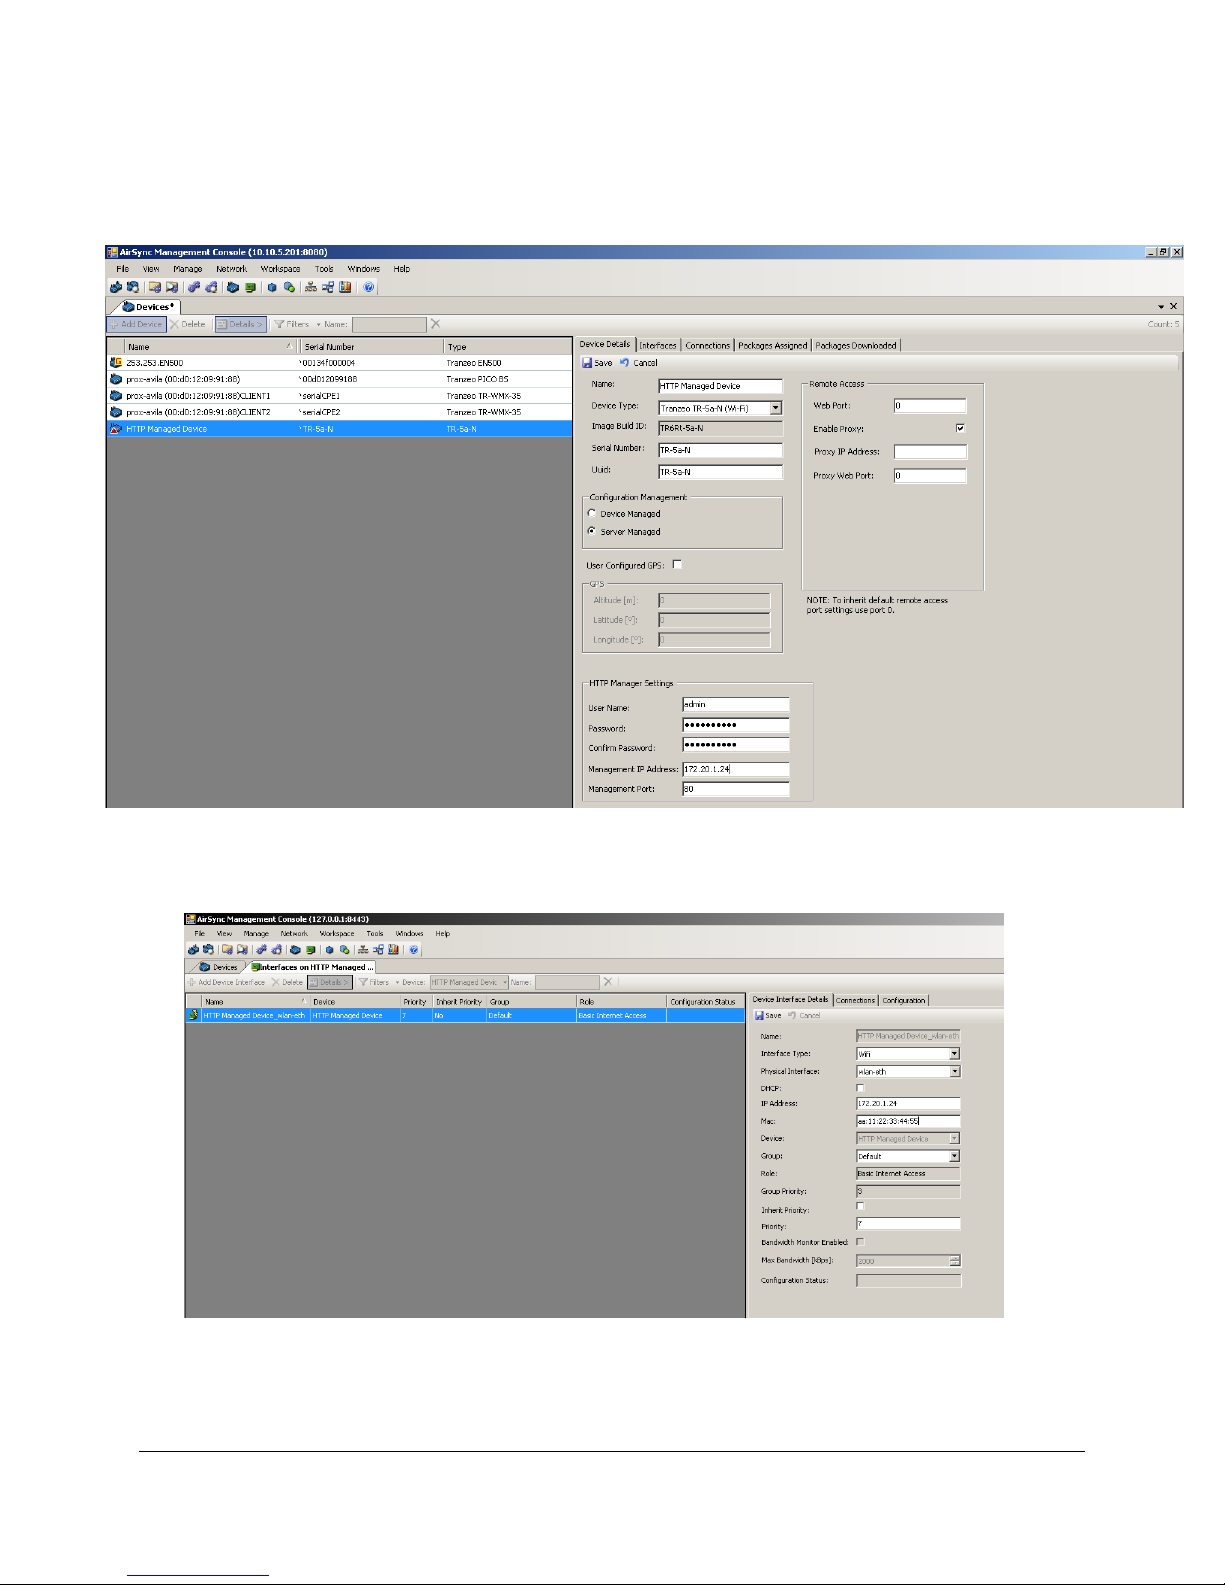Click Cancel undo icon in Device Details panel
The image size is (1225, 1585).
(624, 363)
